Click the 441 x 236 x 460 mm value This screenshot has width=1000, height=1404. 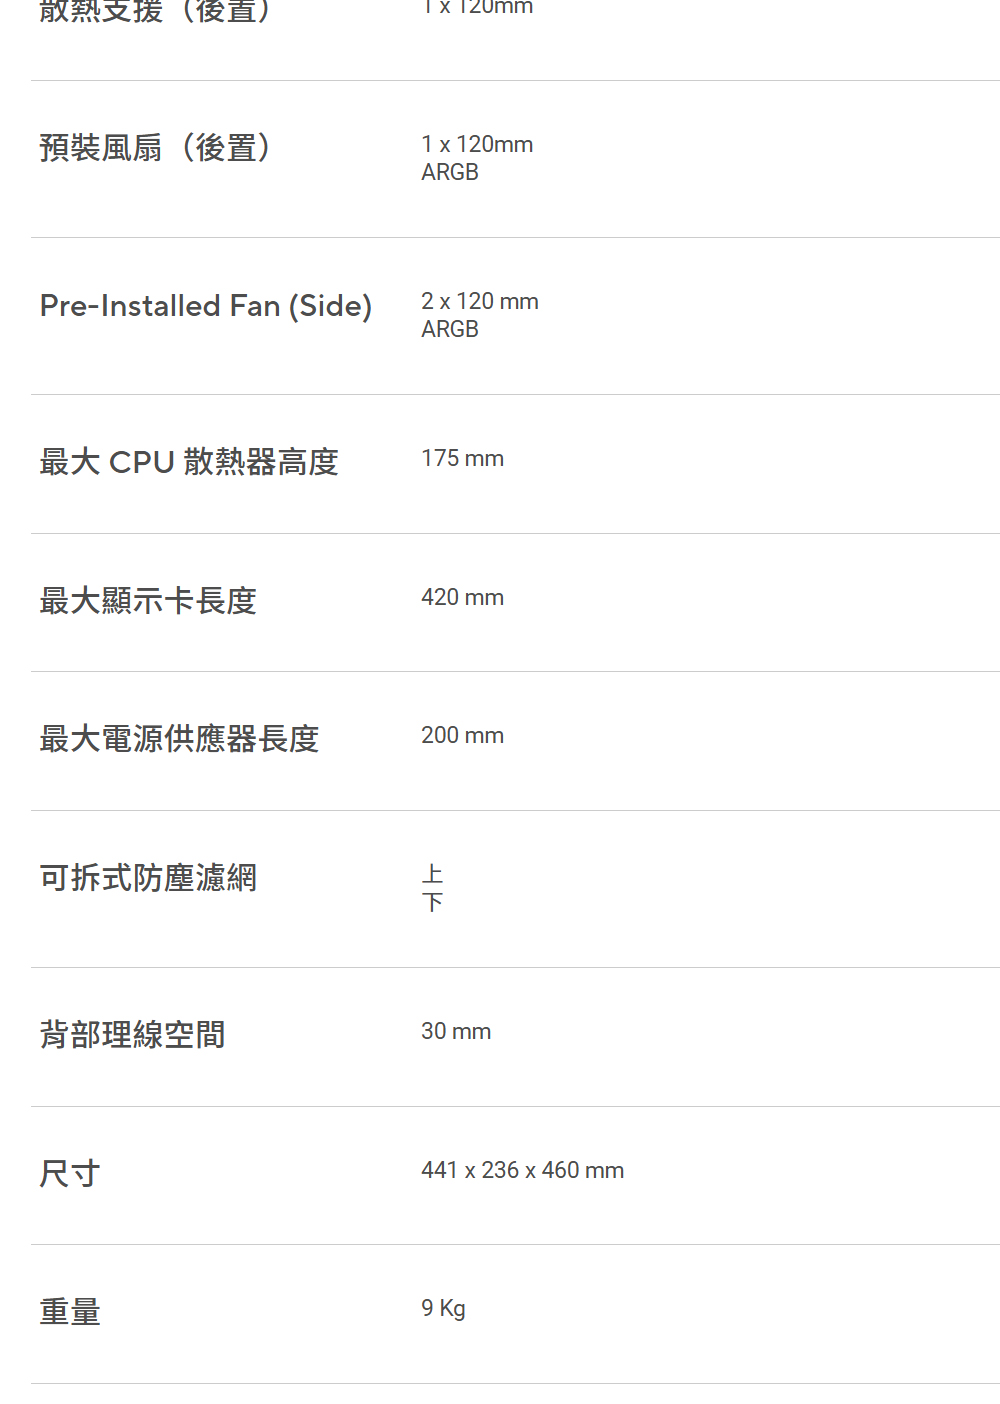(523, 1170)
